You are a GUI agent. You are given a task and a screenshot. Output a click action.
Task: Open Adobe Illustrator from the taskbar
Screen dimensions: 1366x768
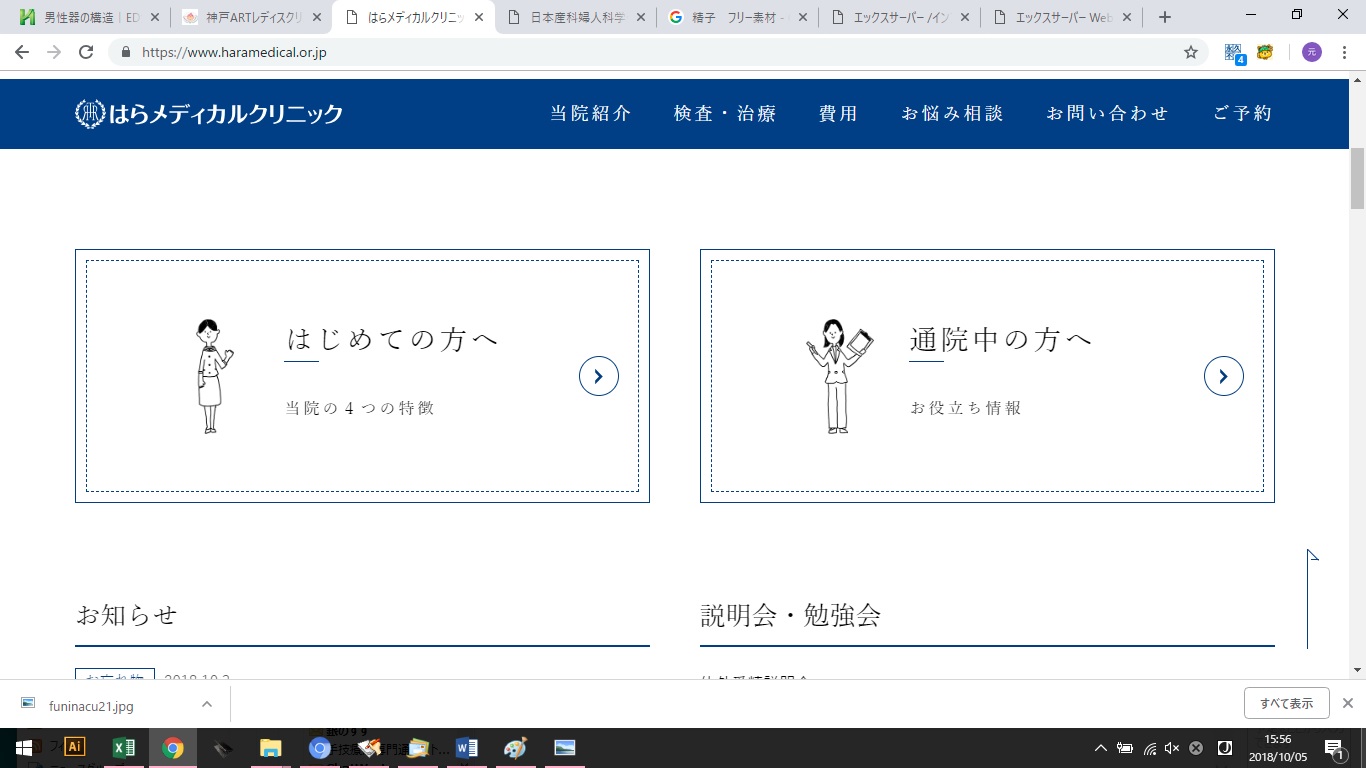(x=75, y=748)
